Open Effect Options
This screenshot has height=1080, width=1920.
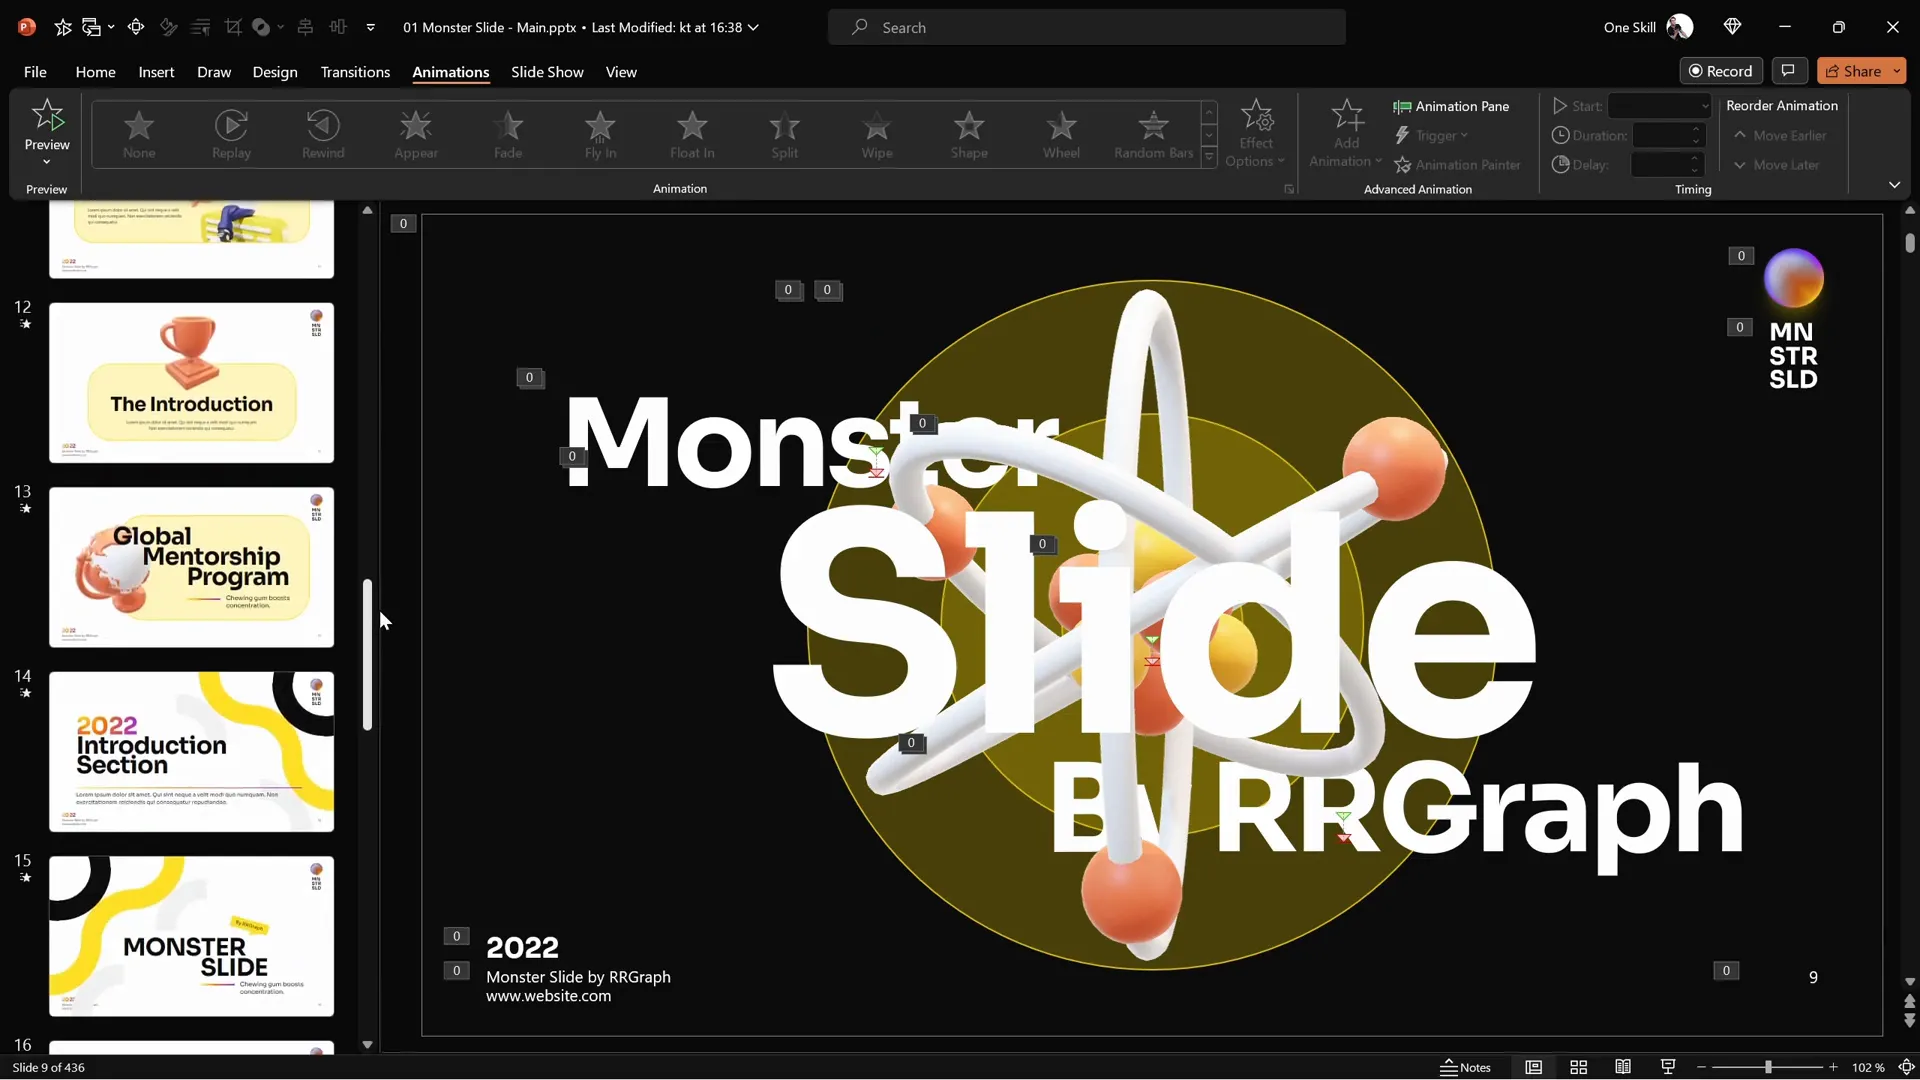(x=1256, y=133)
